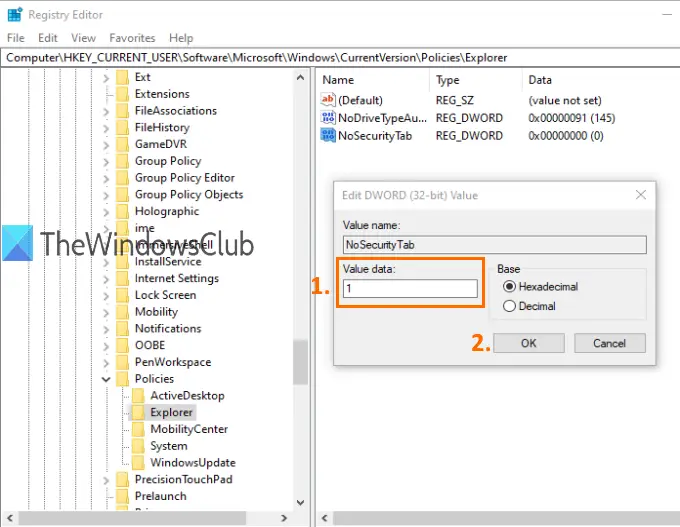
Task: Click the WindowsUpdate folder icon
Action: [138, 462]
